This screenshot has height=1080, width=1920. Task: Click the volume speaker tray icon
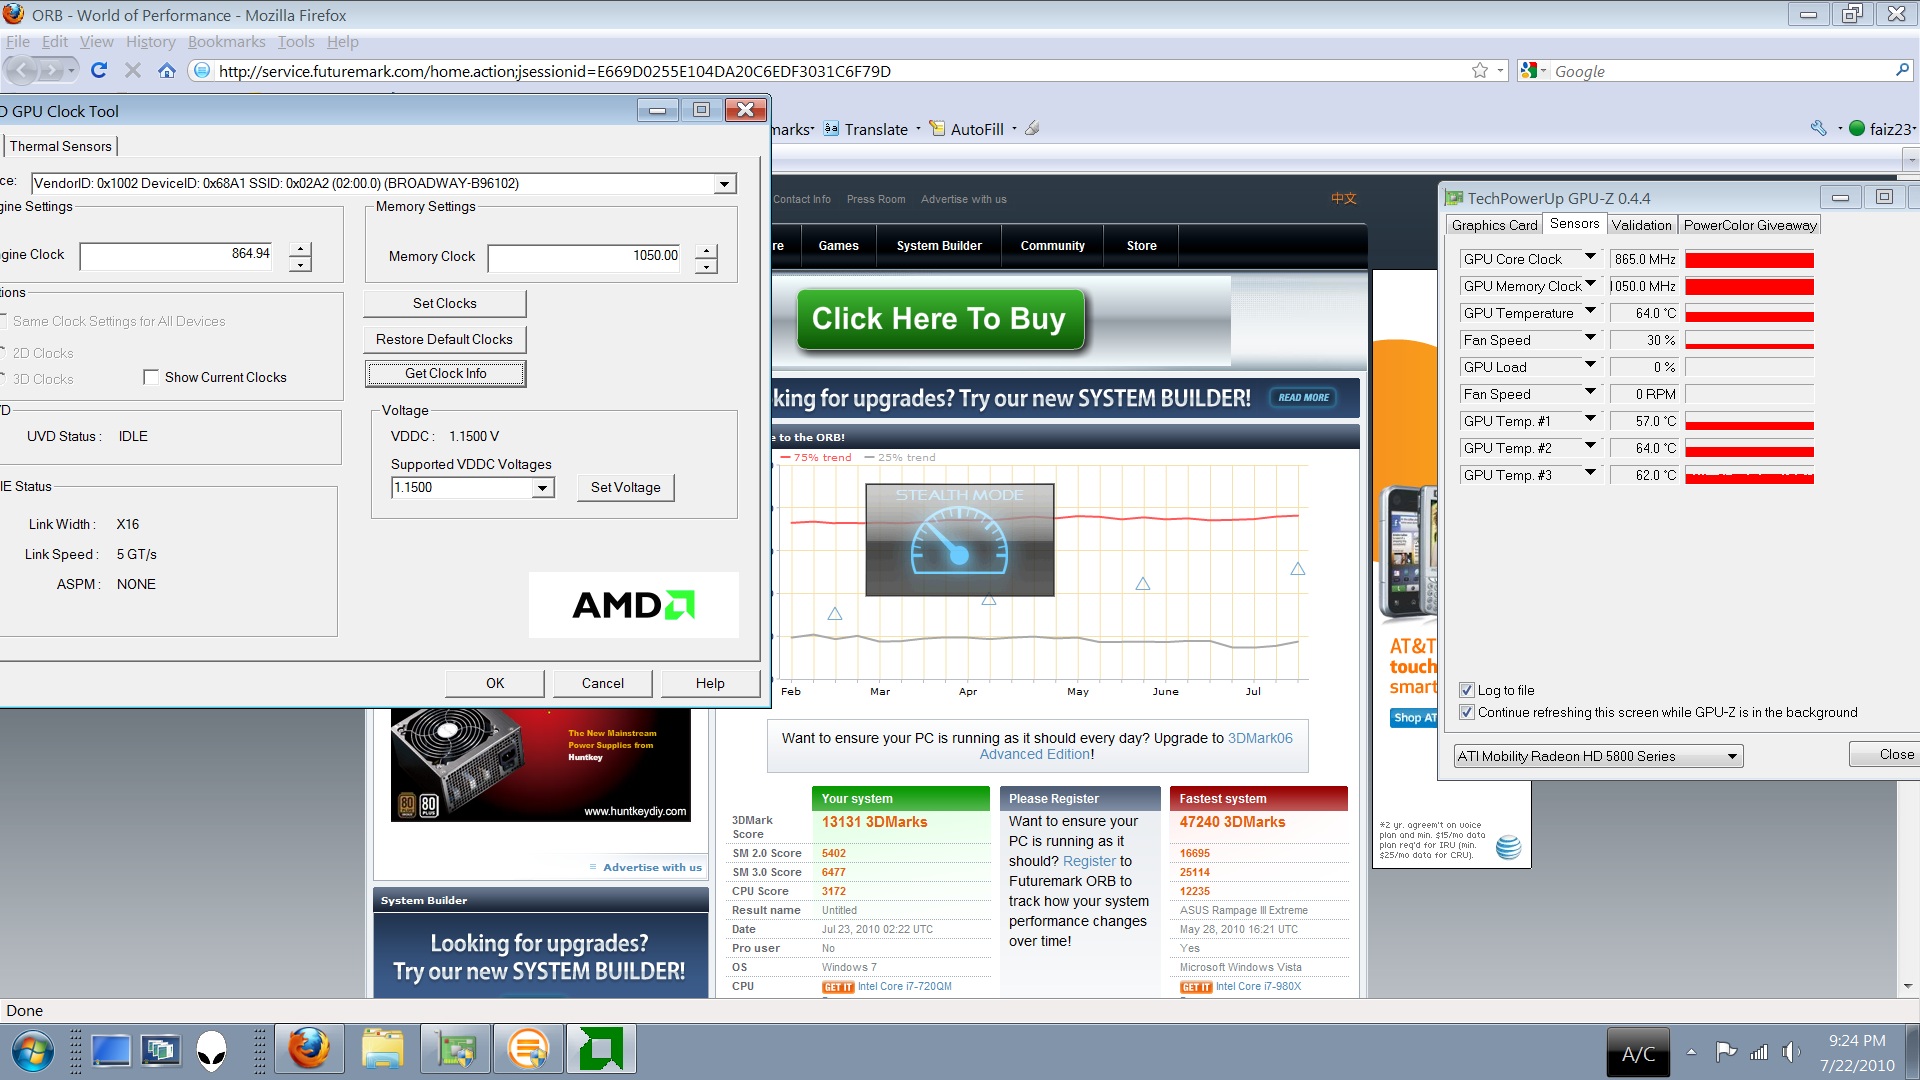1790,1052
